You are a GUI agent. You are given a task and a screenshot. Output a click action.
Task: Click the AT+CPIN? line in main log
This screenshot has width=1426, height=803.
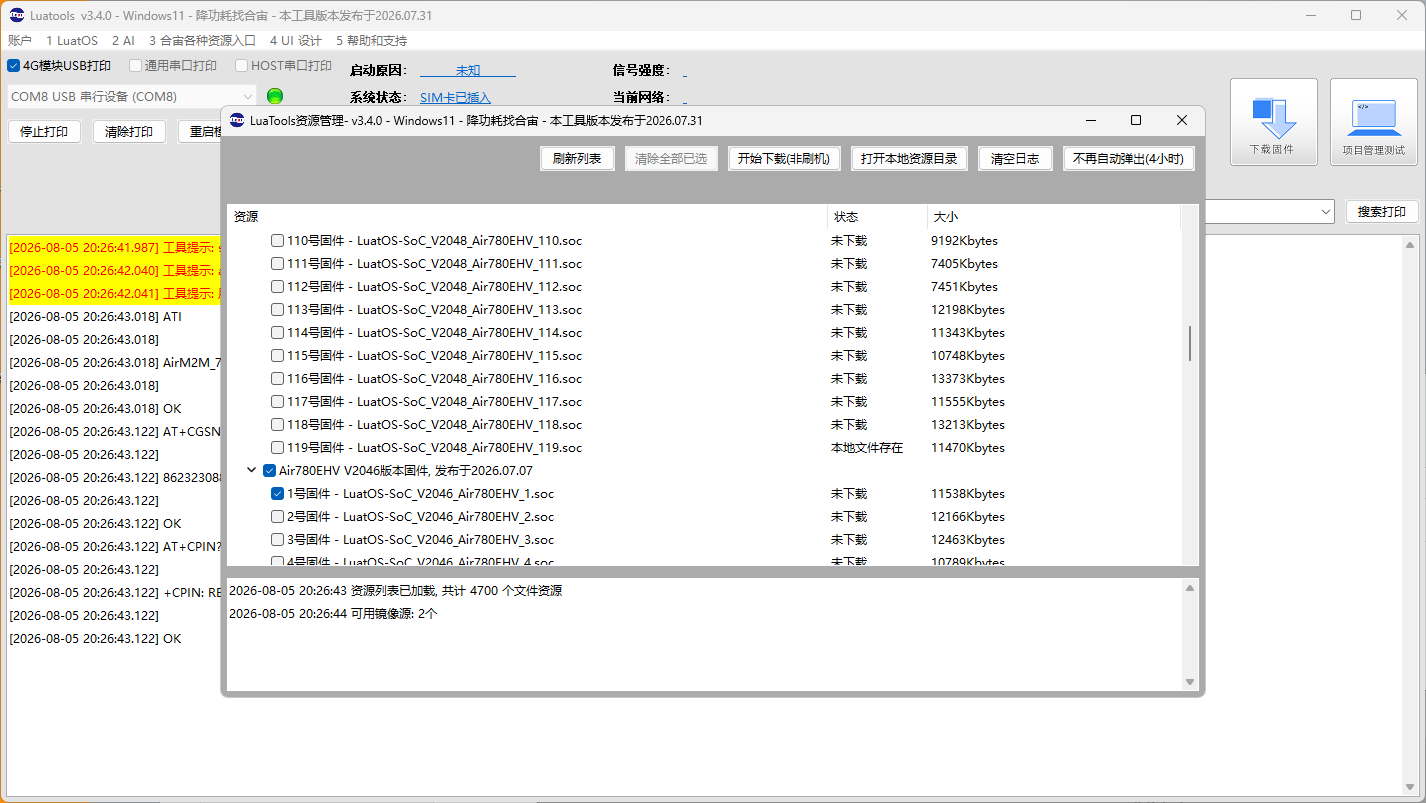coord(115,546)
